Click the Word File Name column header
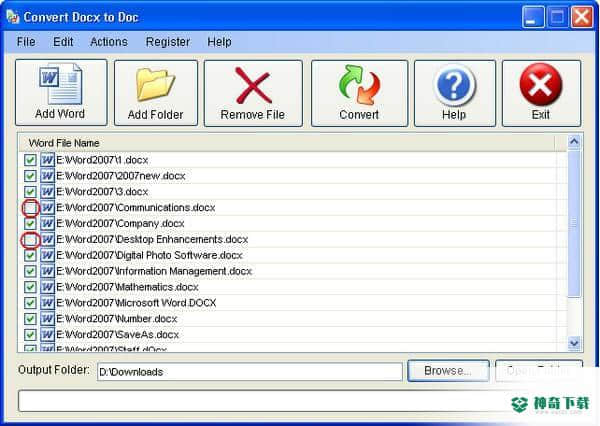Screen dimensions: 600x426 point(287,143)
